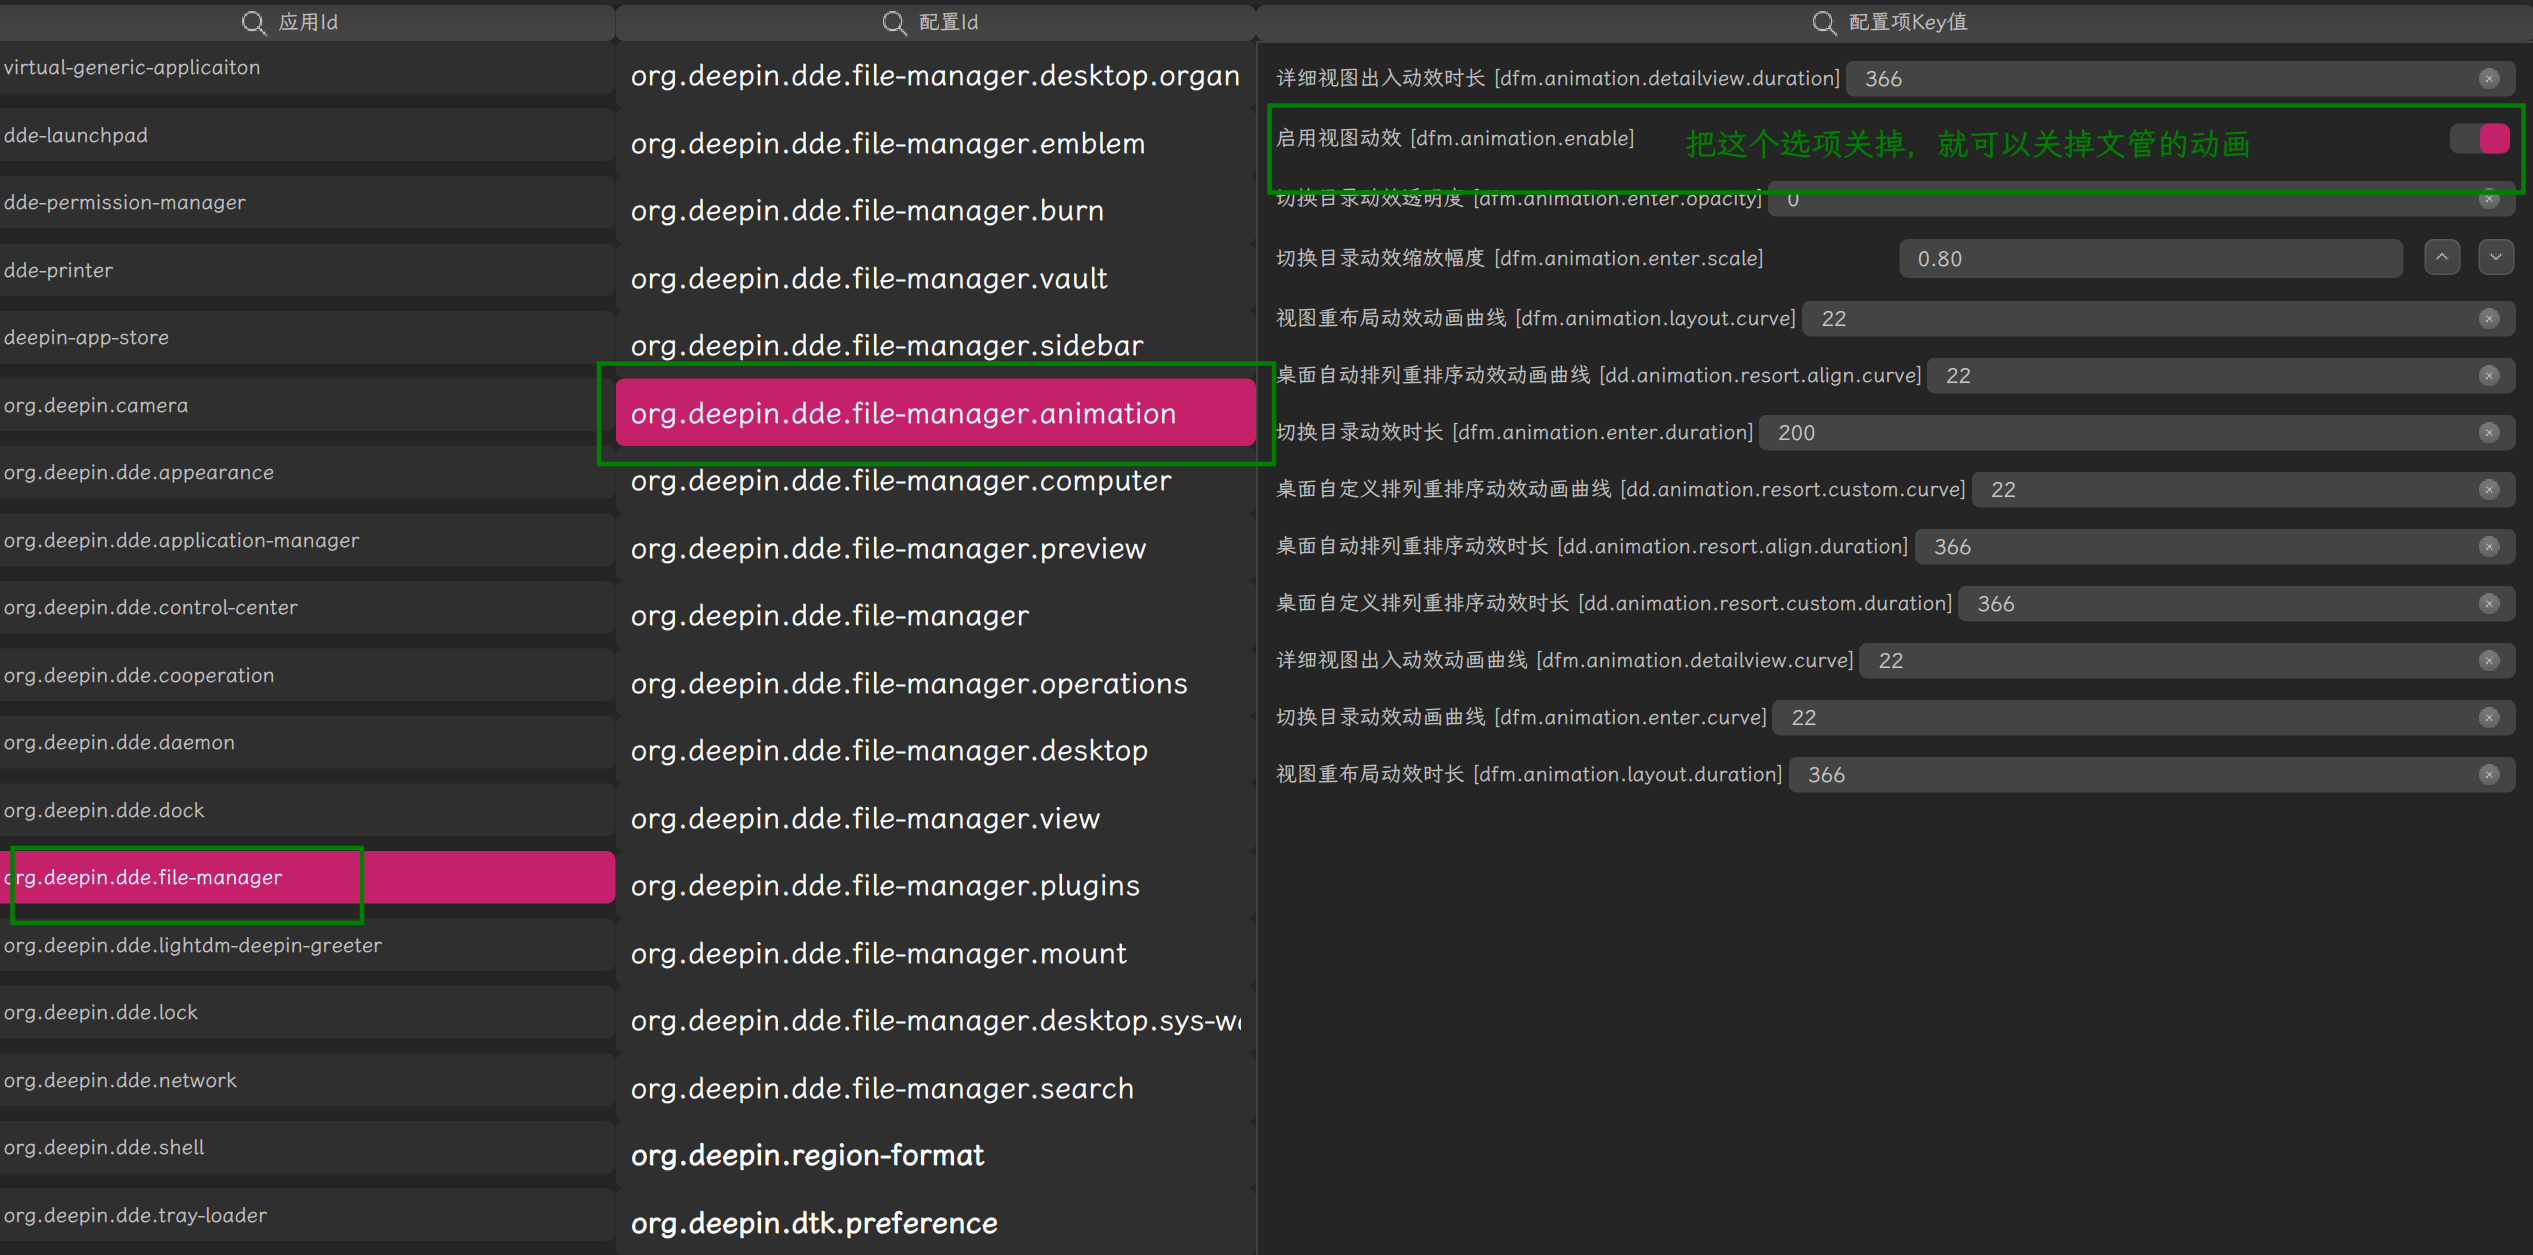Viewport: 2533px width, 1255px height.
Task: Select org.deepin.dde.file-manager.preview config
Action: pos(935,548)
